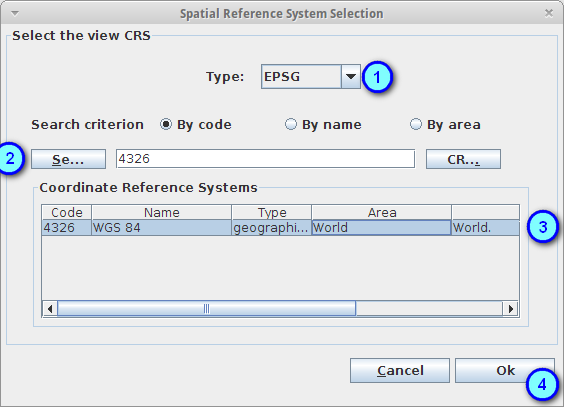Select the WGS 84 name cell
The width and height of the screenshot is (564, 407).
(162, 228)
